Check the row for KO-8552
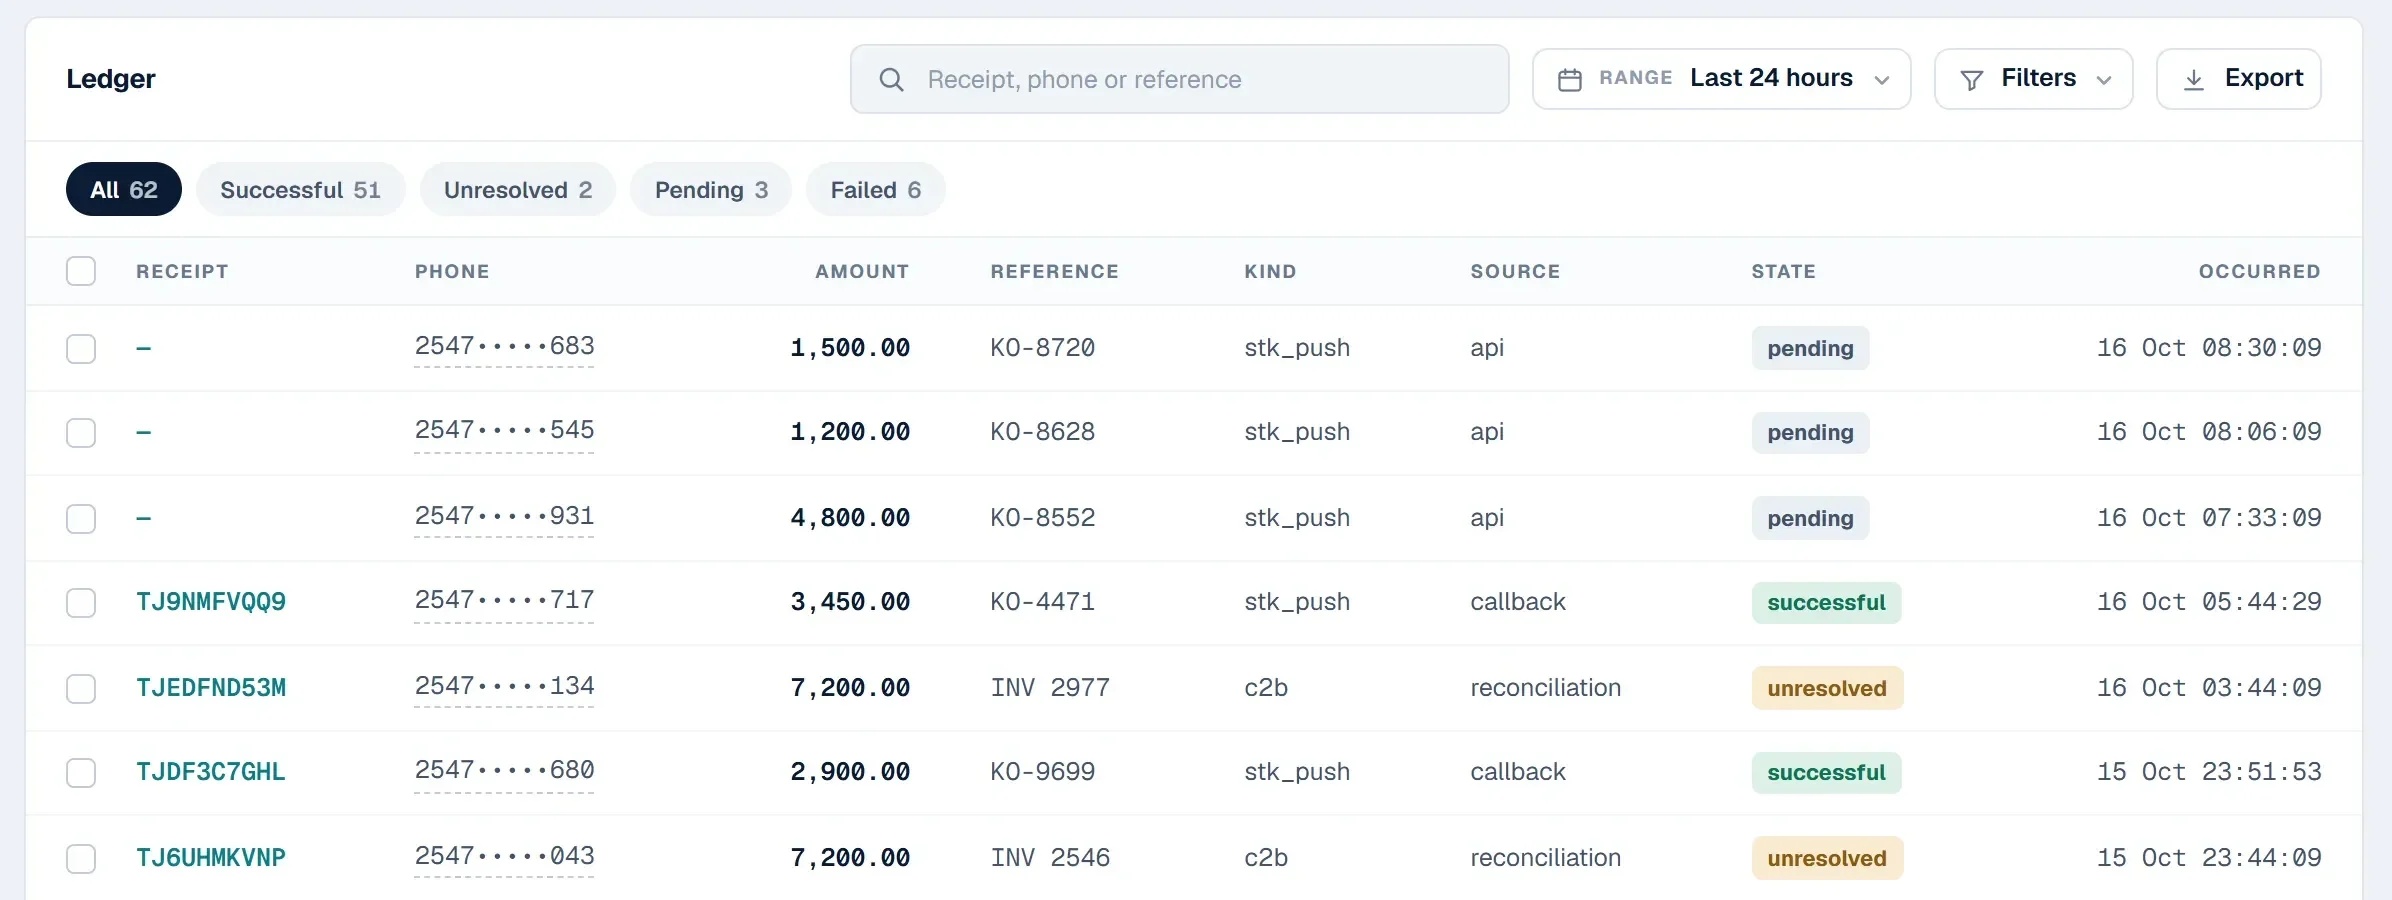Image resolution: width=2392 pixels, height=900 pixels. tap(81, 519)
